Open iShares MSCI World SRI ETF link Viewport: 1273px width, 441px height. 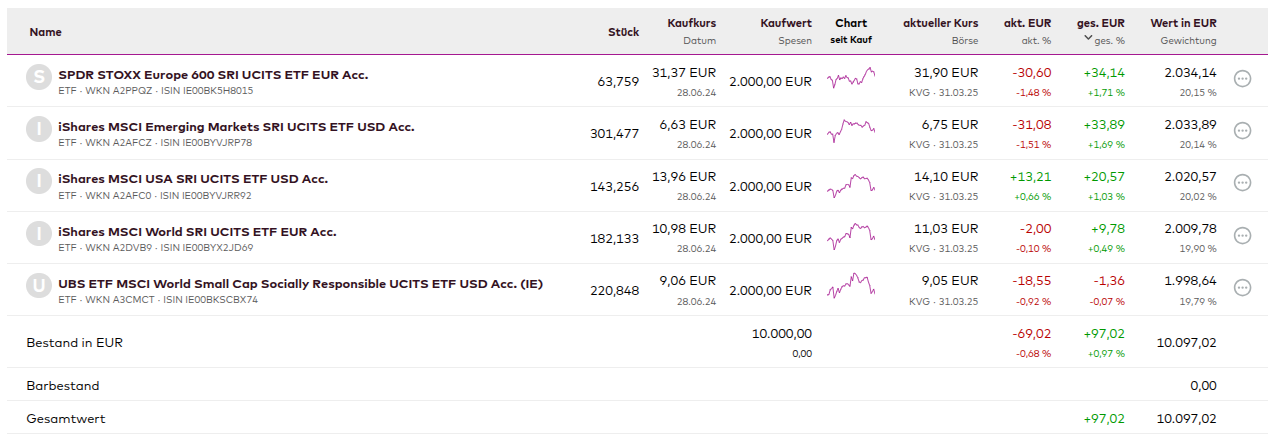pyautogui.click(x=197, y=231)
